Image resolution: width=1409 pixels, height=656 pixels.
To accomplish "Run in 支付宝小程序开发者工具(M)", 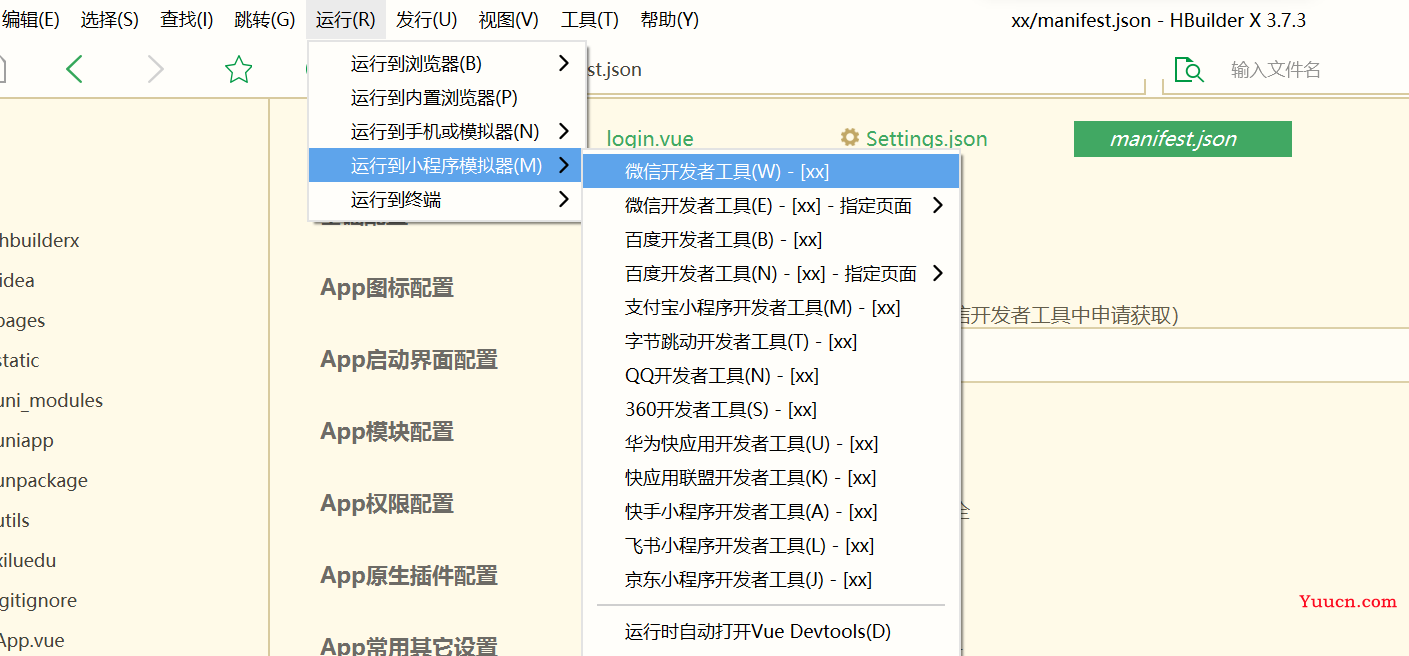I will coord(771,308).
